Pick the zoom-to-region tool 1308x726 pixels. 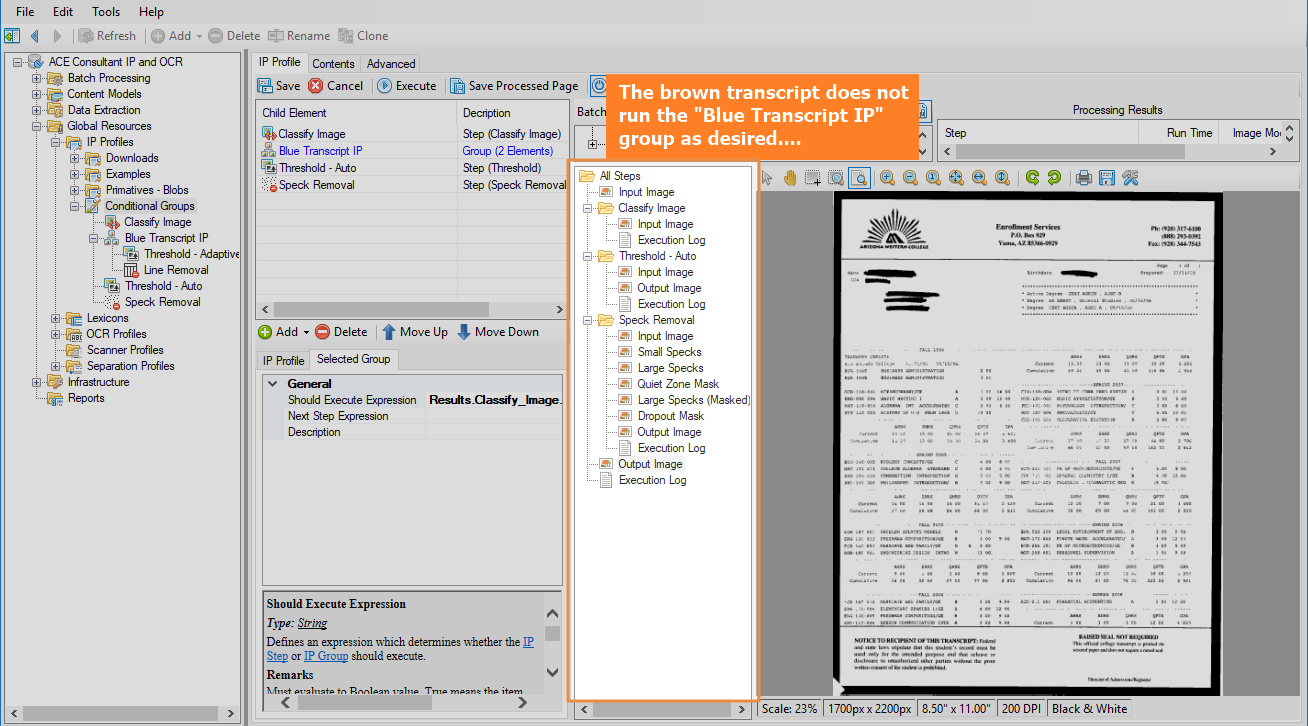(x=836, y=178)
